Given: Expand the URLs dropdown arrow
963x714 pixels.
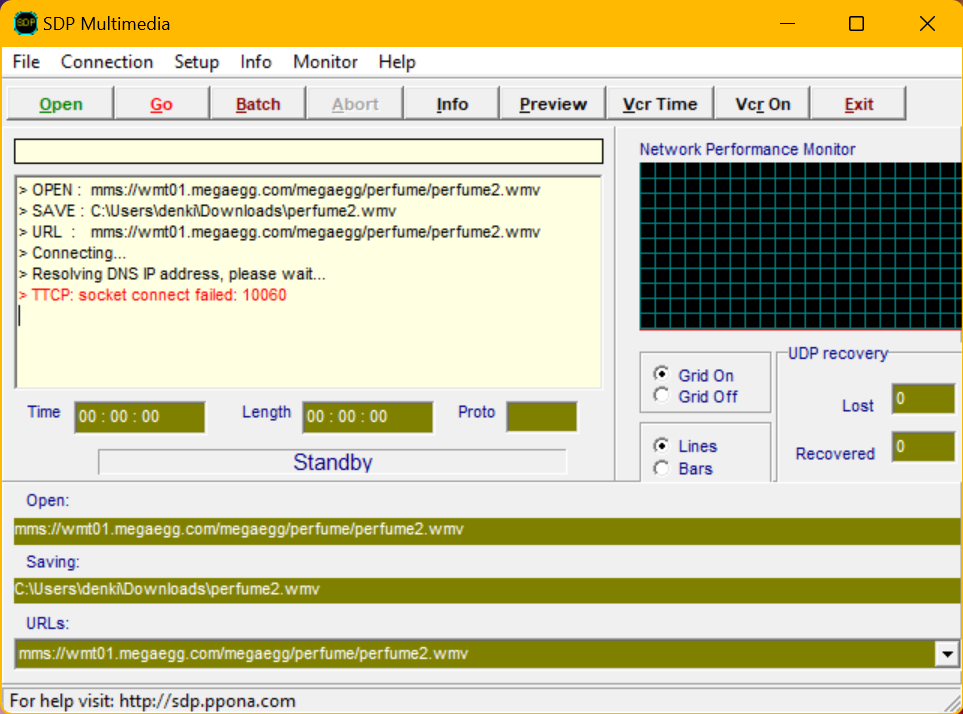Looking at the screenshot, I should (946, 654).
